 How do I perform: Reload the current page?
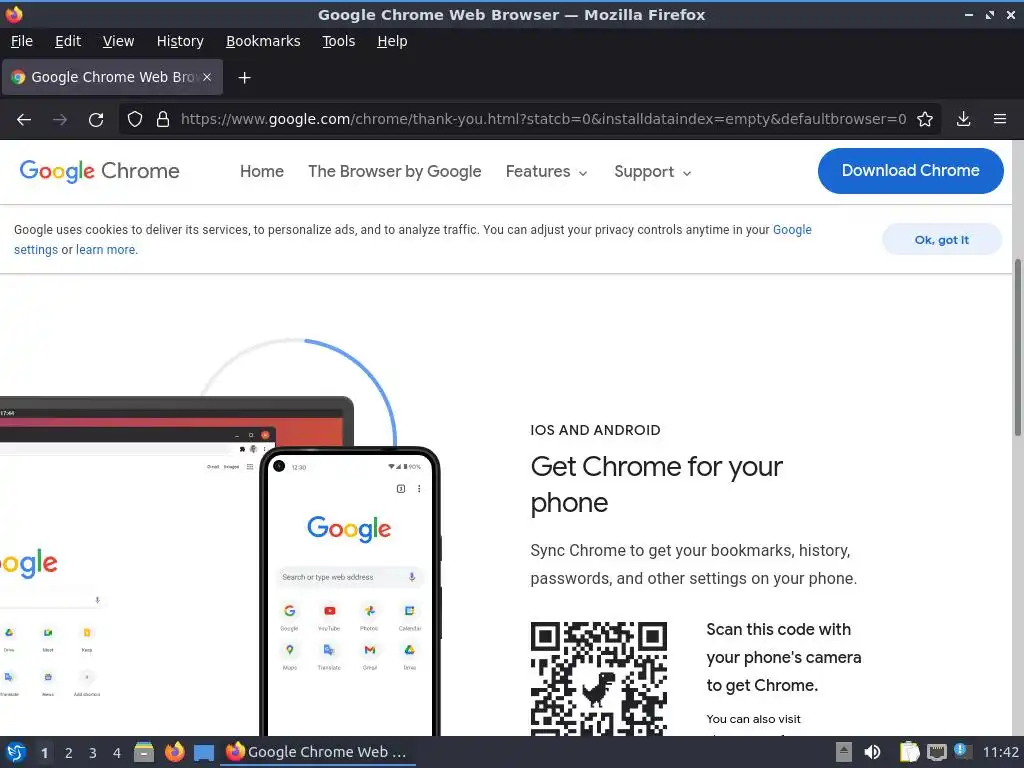click(x=96, y=120)
